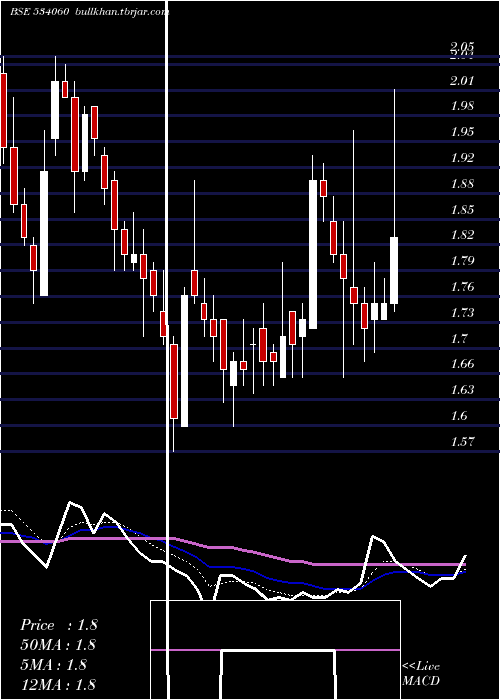Screen dimensions: 500x700
Task: Select the 2.05 price axis label
Action: coord(462,47)
